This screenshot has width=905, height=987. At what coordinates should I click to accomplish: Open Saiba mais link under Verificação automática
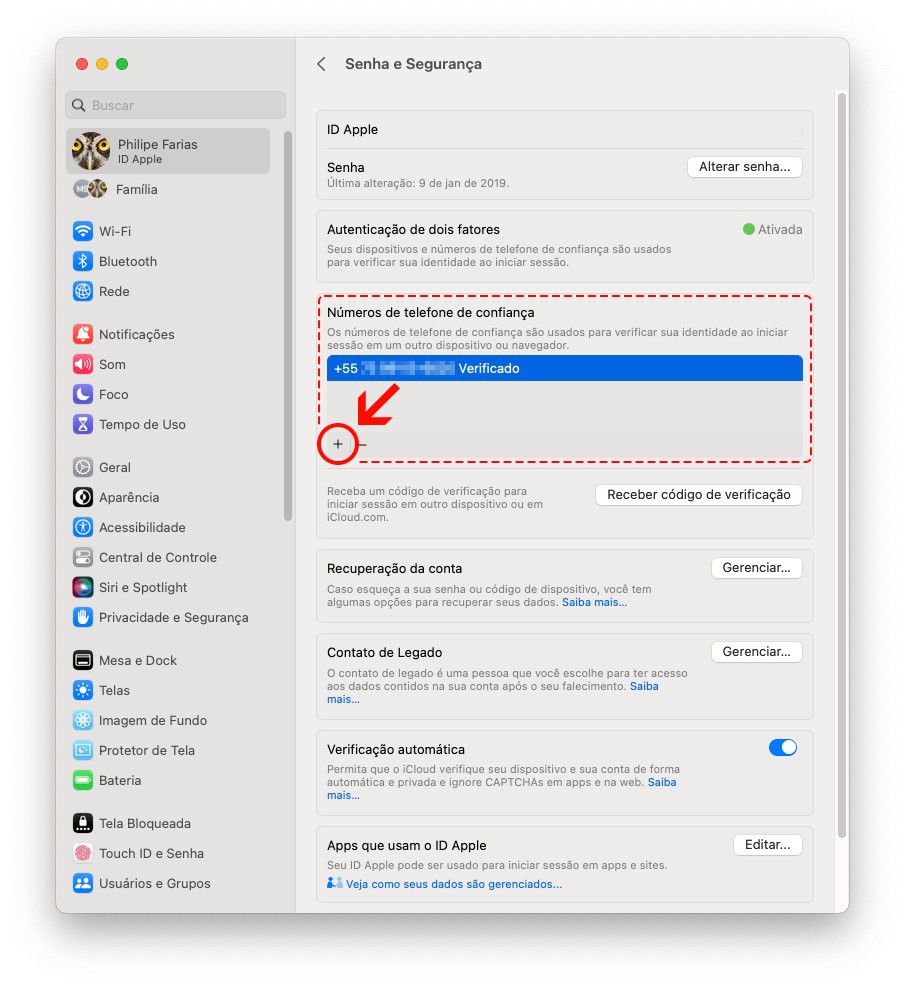[662, 782]
